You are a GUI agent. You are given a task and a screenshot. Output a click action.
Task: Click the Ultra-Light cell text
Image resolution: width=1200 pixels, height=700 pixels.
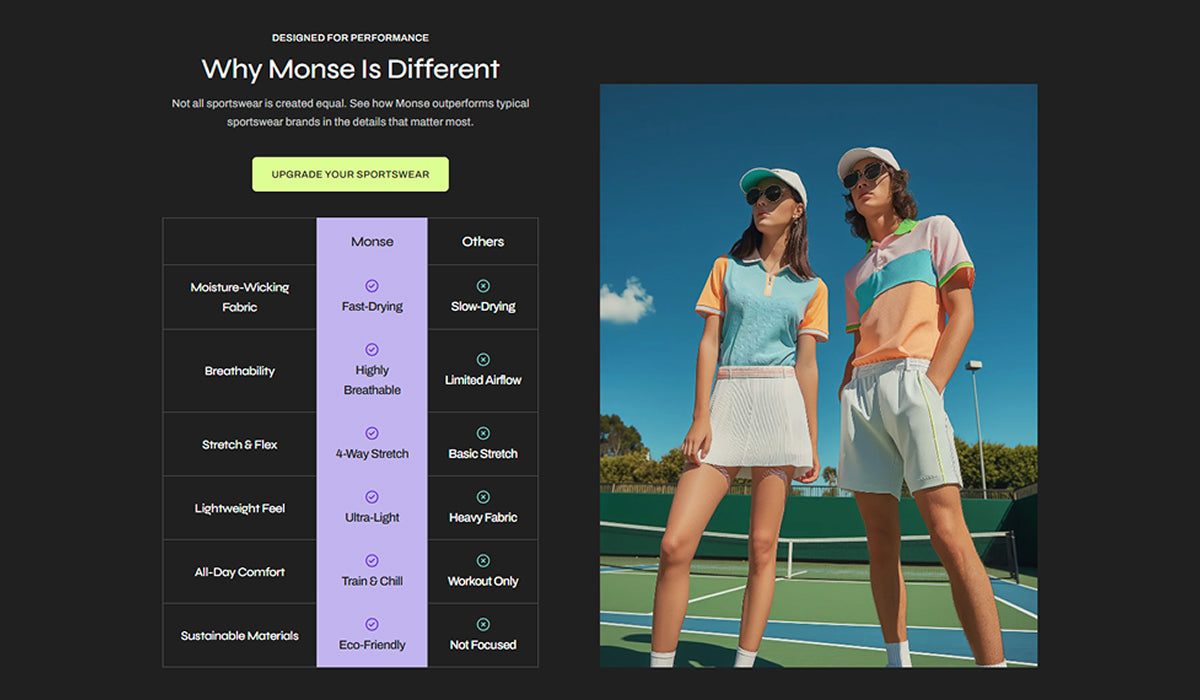click(372, 518)
